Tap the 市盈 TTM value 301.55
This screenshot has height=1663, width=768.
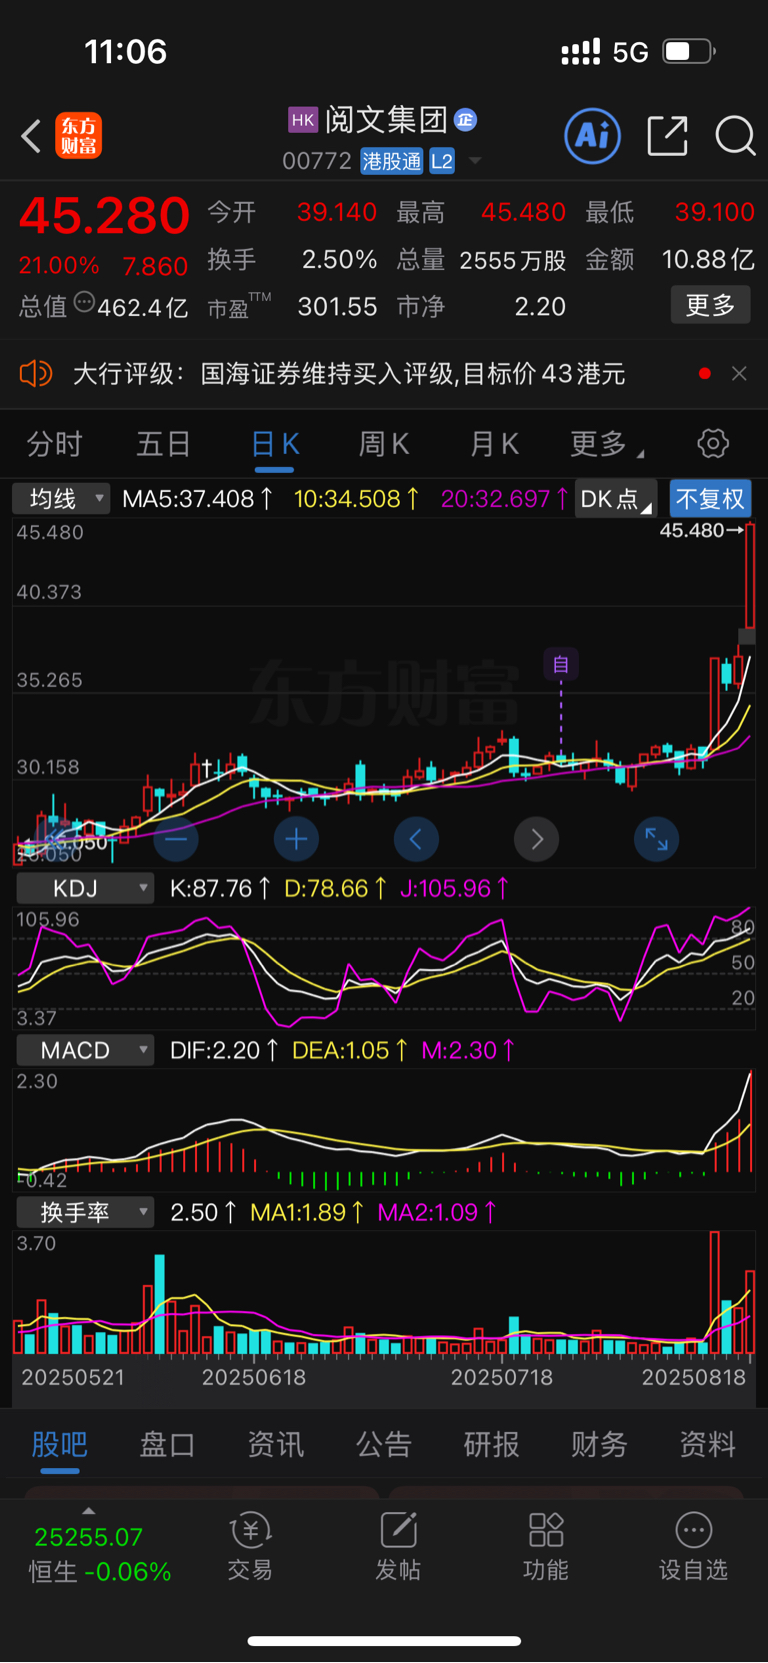[337, 307]
